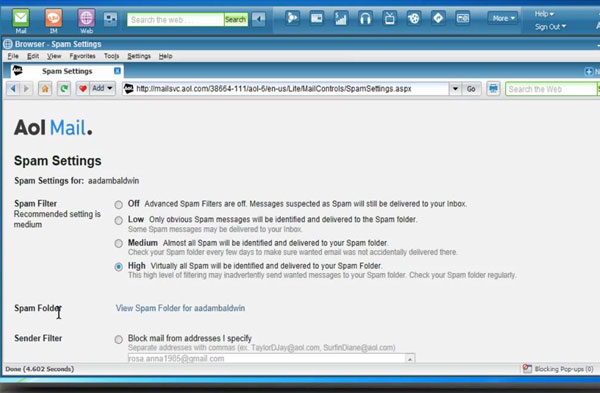Click the new tab plus icon
The image size is (600, 393).
click(x=589, y=72)
